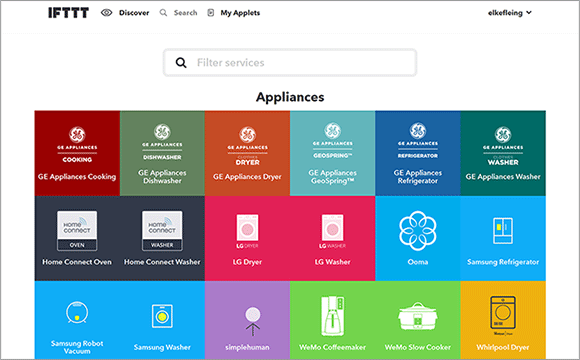Click the IFTTT logo

point(68,13)
